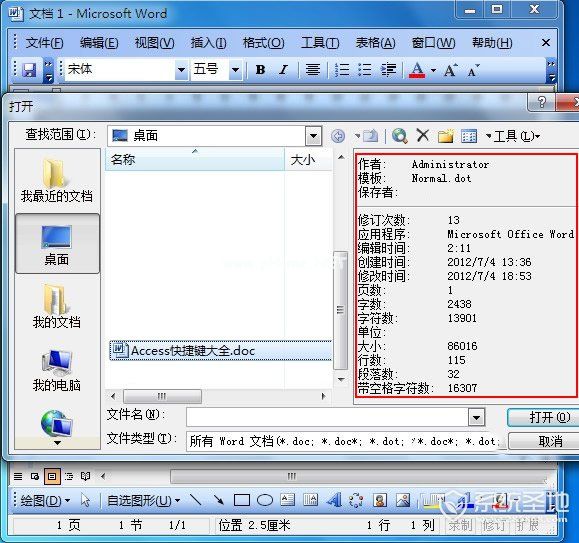Click the increase indent icon
This screenshot has height=543, width=579.
click(388, 69)
